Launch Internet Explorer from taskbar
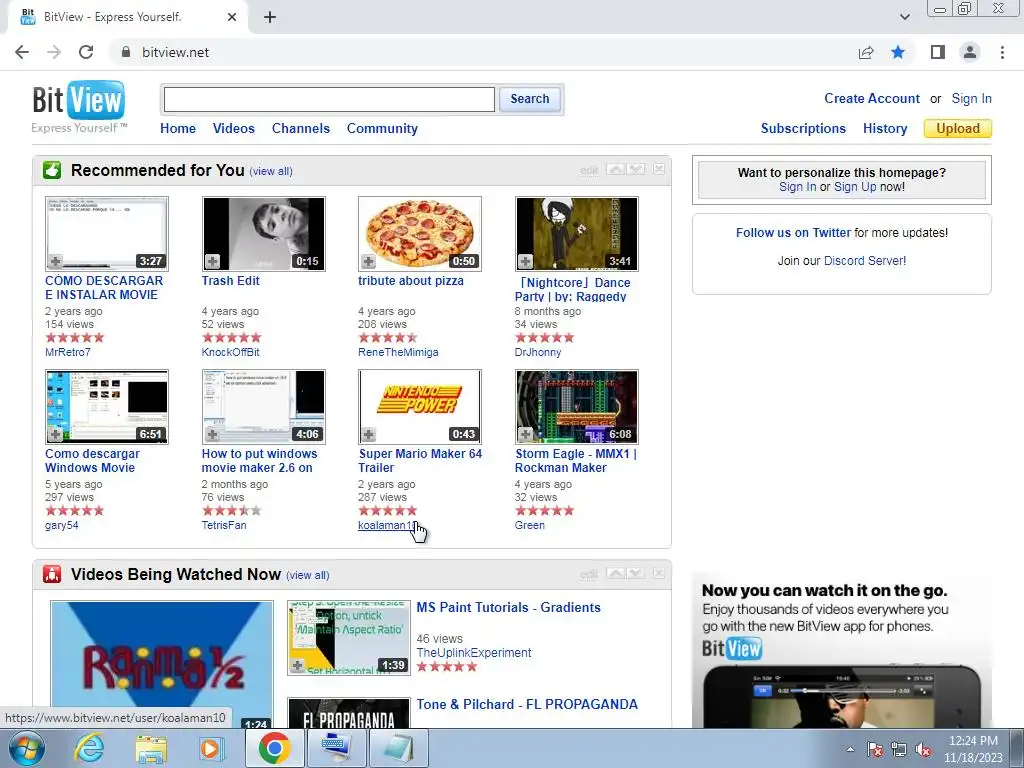Image resolution: width=1024 pixels, height=768 pixels. point(89,748)
